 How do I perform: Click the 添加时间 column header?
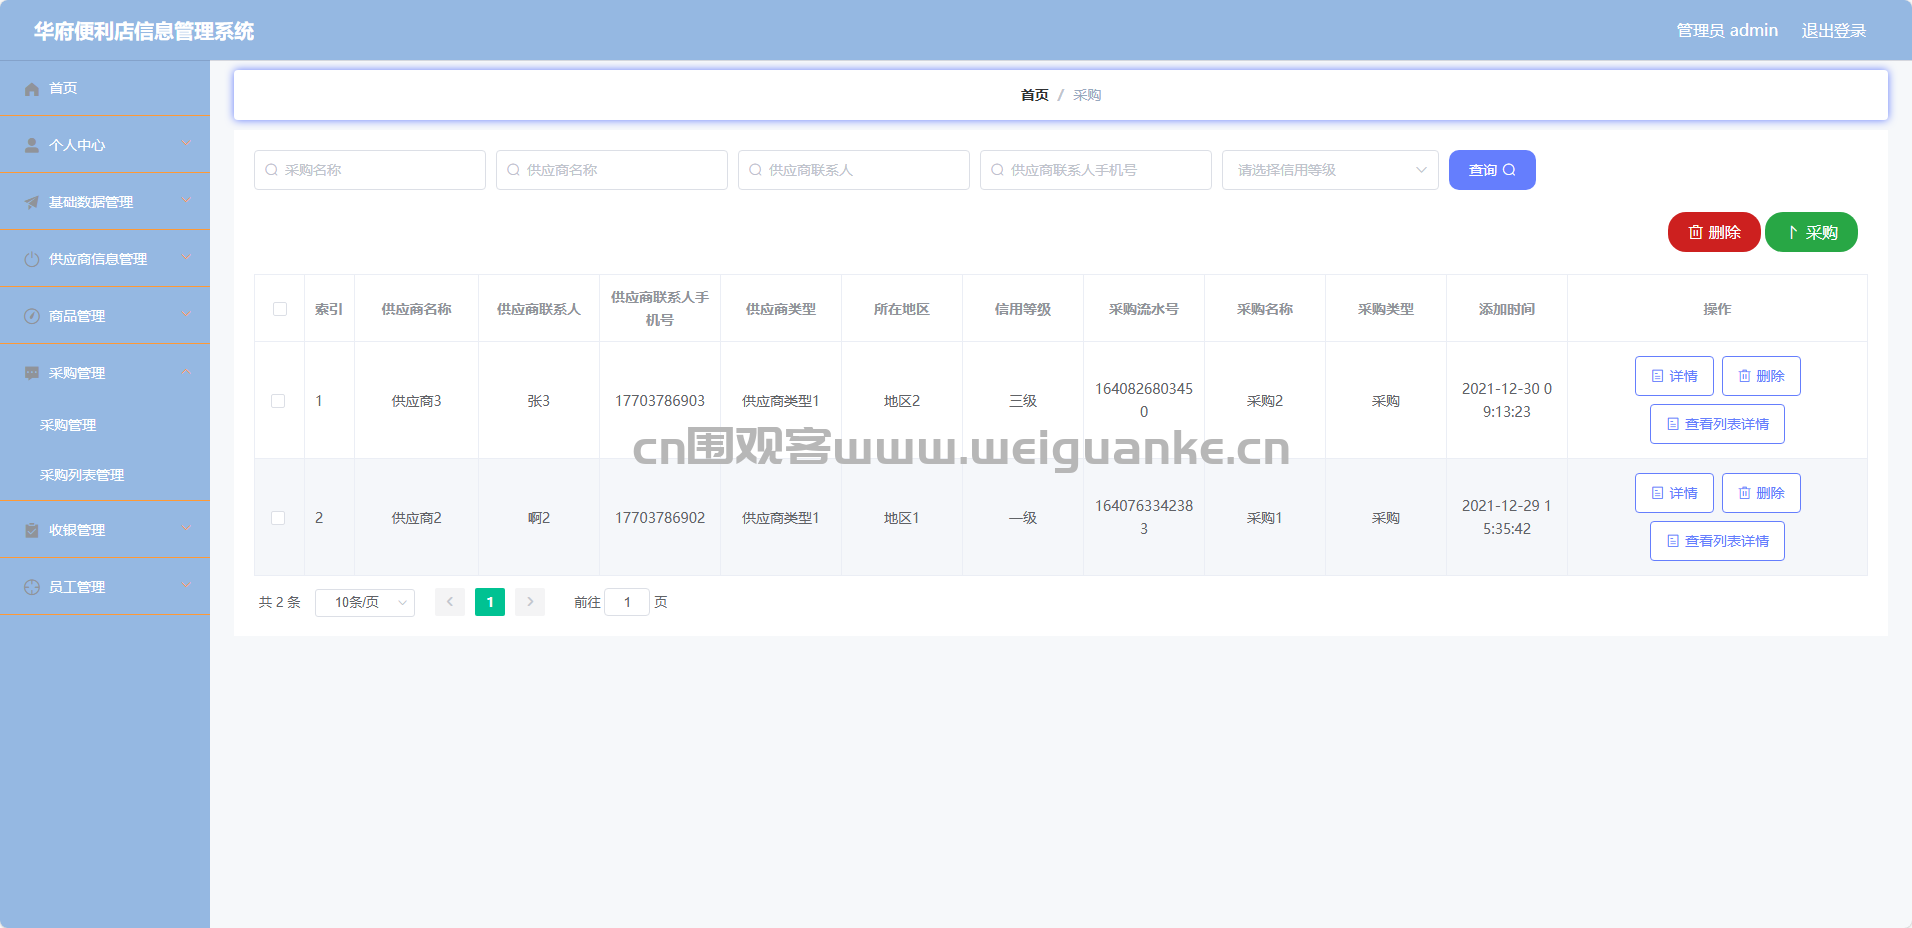click(x=1507, y=309)
